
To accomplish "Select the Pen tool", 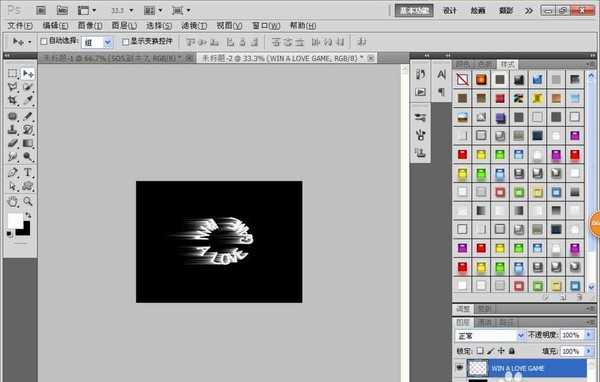I will [x=13, y=172].
